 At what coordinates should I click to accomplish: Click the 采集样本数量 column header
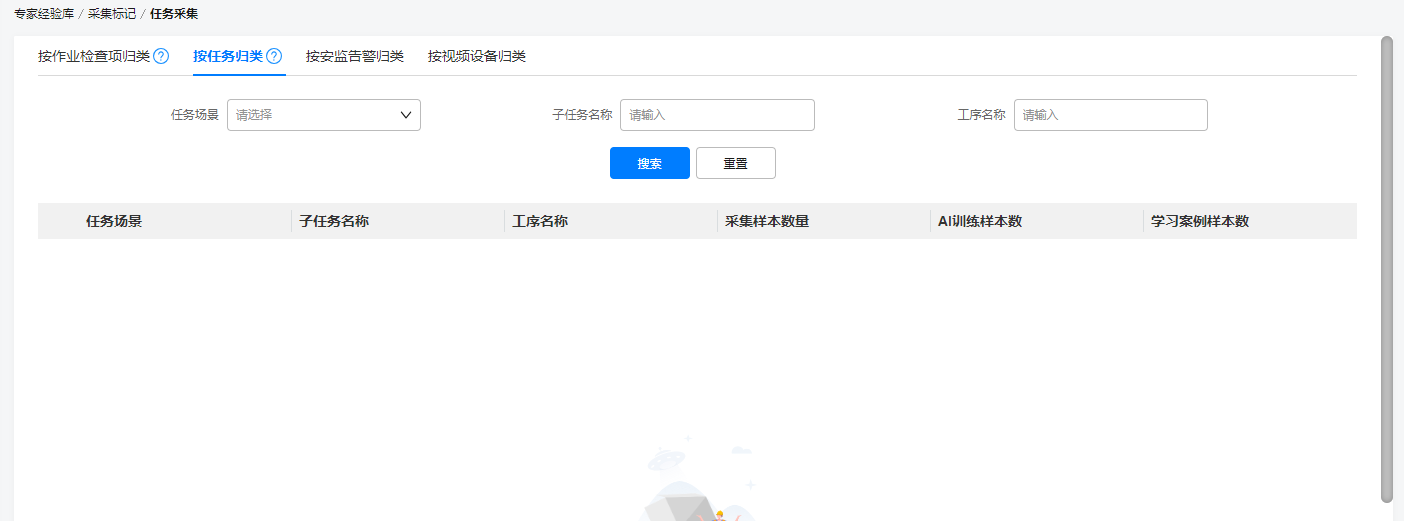(x=767, y=221)
